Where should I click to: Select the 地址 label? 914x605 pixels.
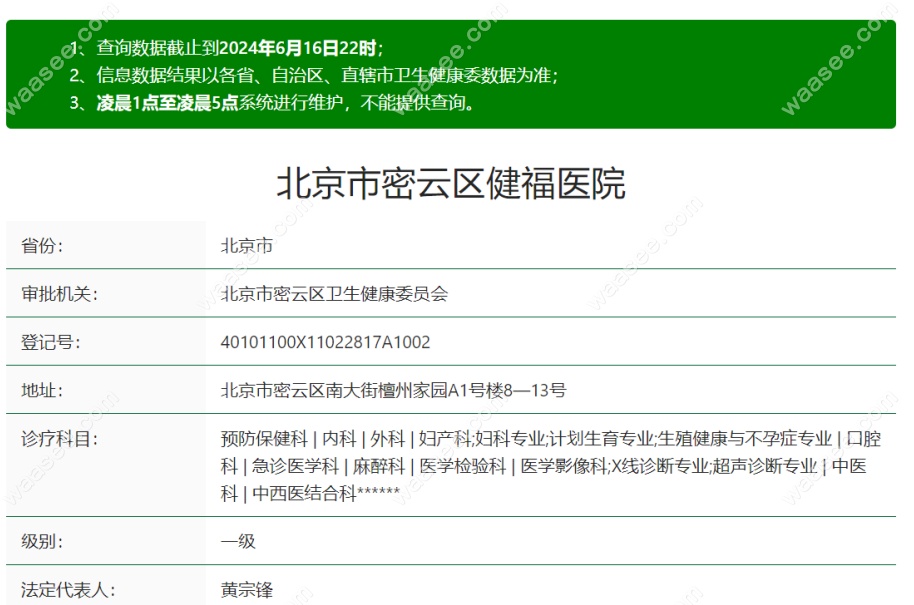point(42,390)
